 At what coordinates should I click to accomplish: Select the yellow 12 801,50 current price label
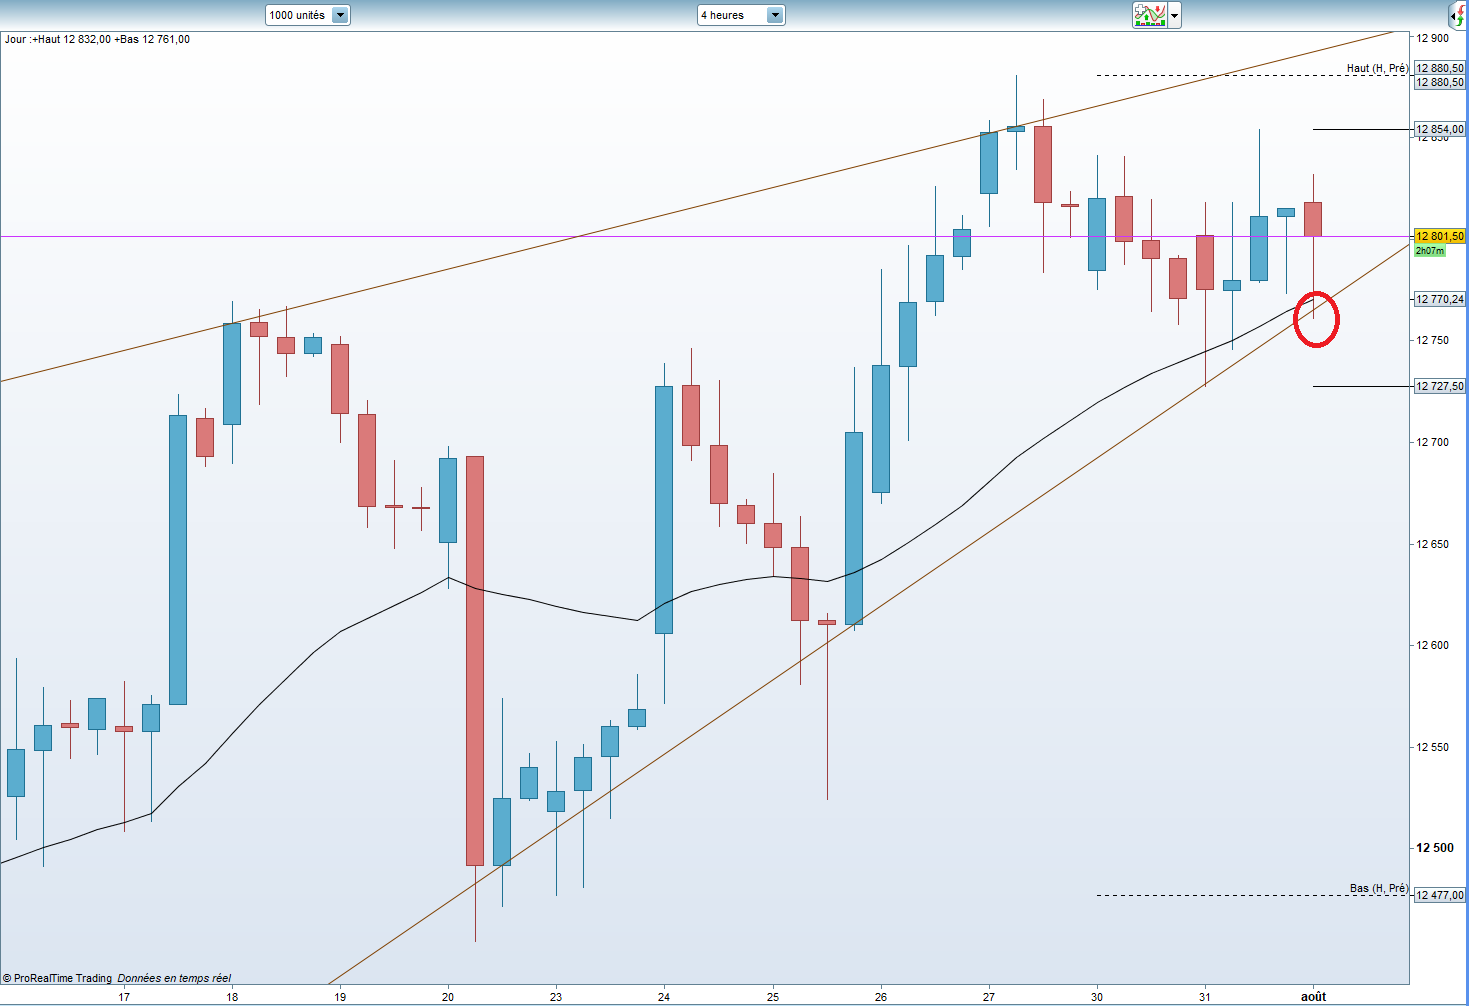click(x=1440, y=237)
